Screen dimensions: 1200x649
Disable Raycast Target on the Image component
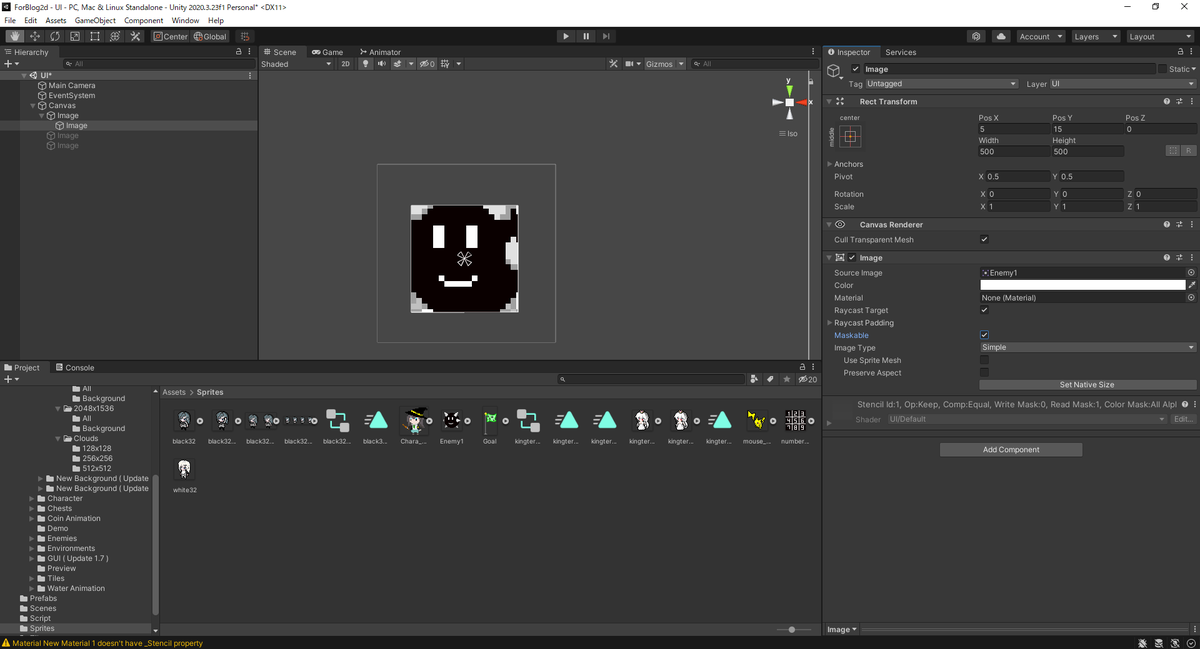pyautogui.click(x=984, y=310)
